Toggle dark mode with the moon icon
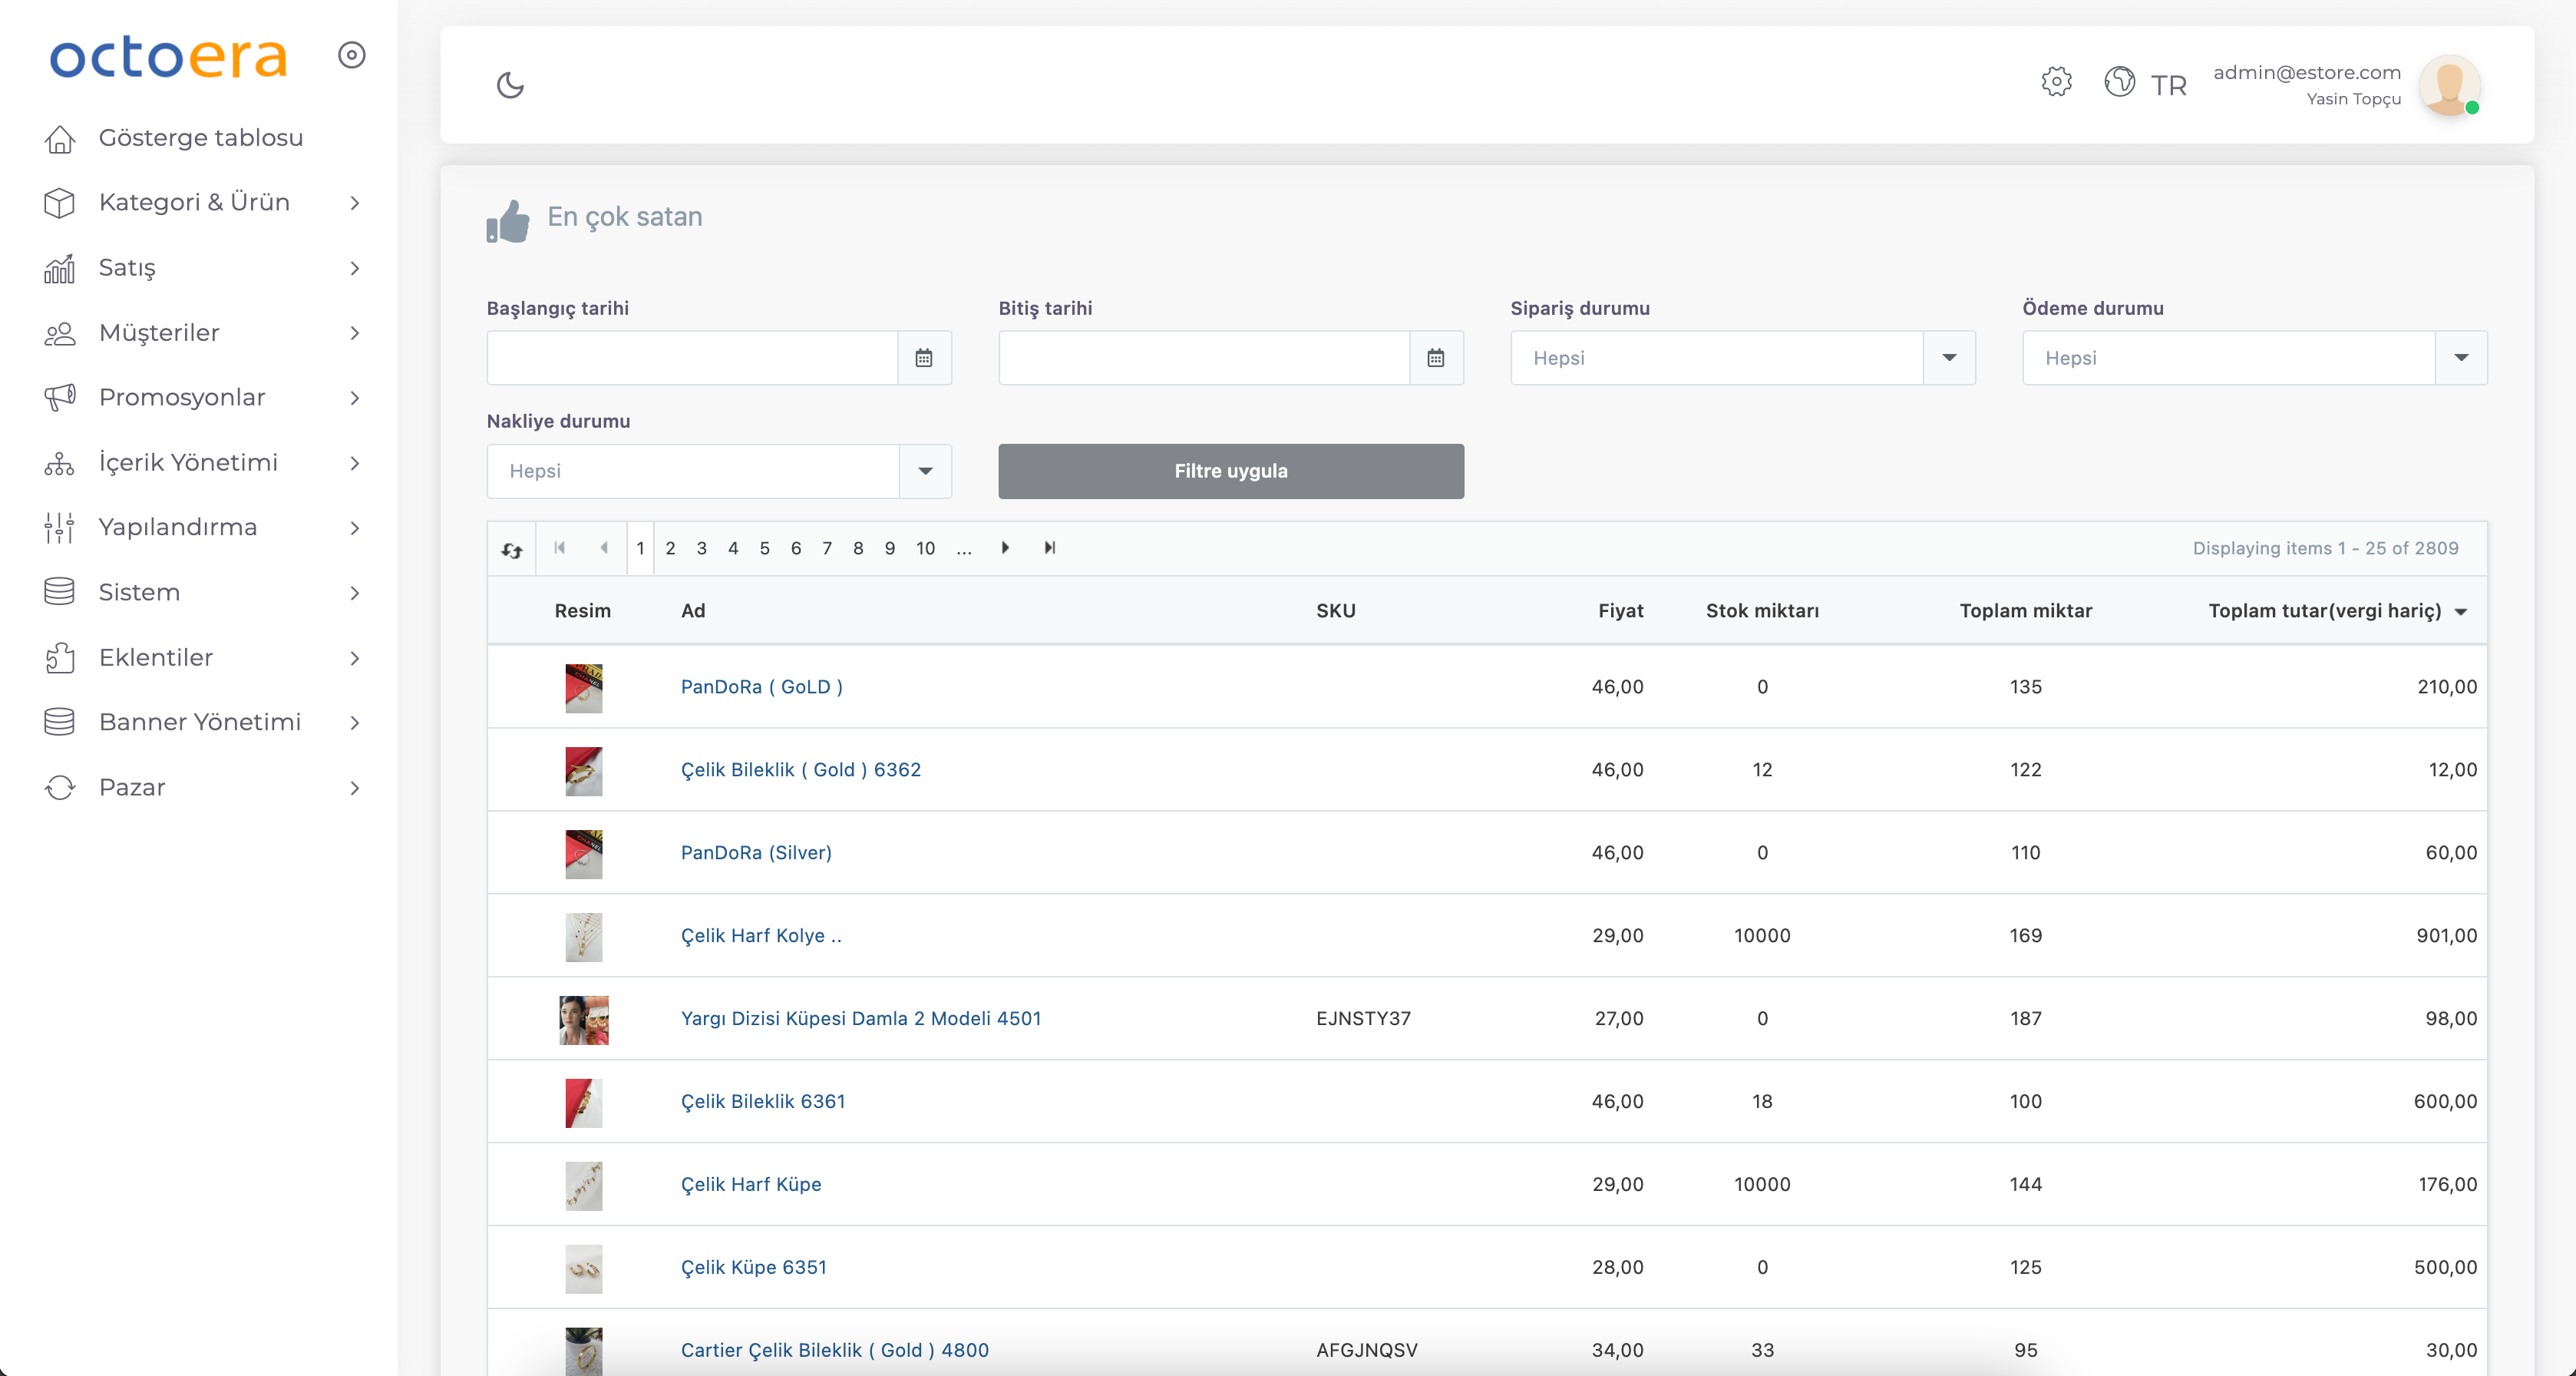The width and height of the screenshot is (2576, 1376). (510, 85)
